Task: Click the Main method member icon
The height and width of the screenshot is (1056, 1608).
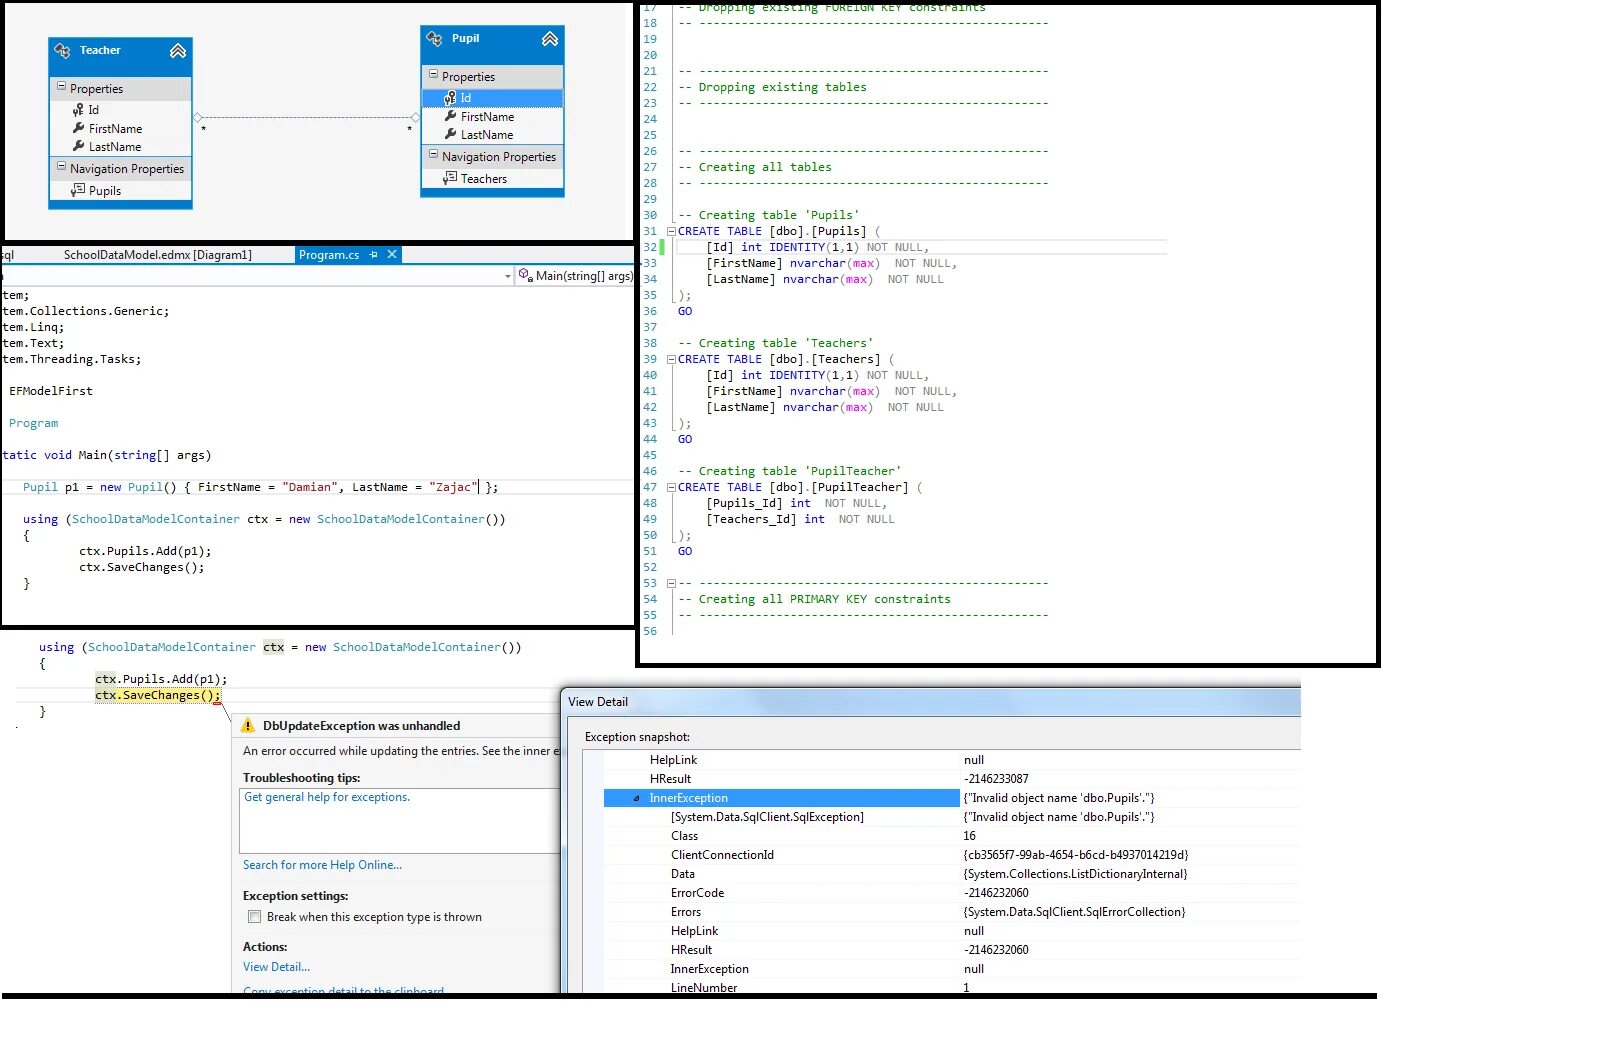Action: (x=525, y=275)
